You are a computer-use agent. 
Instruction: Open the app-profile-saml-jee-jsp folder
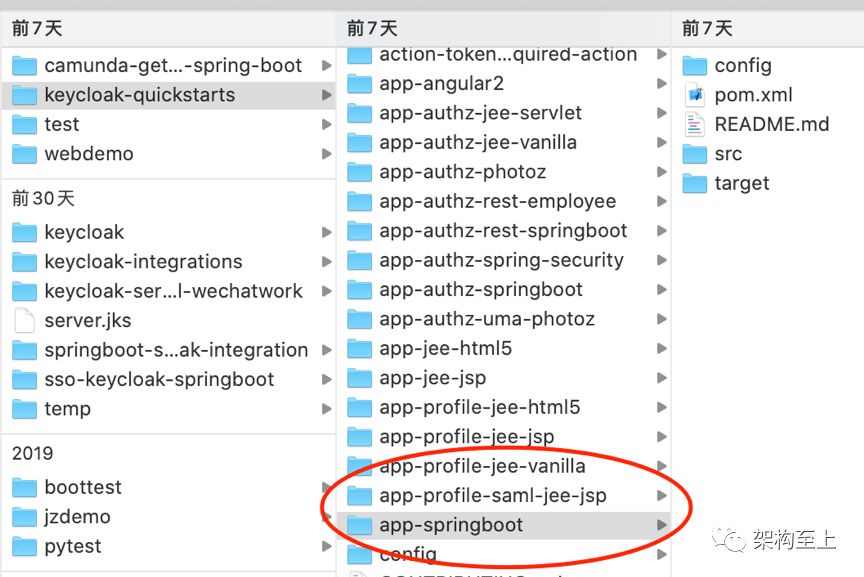tap(504, 495)
